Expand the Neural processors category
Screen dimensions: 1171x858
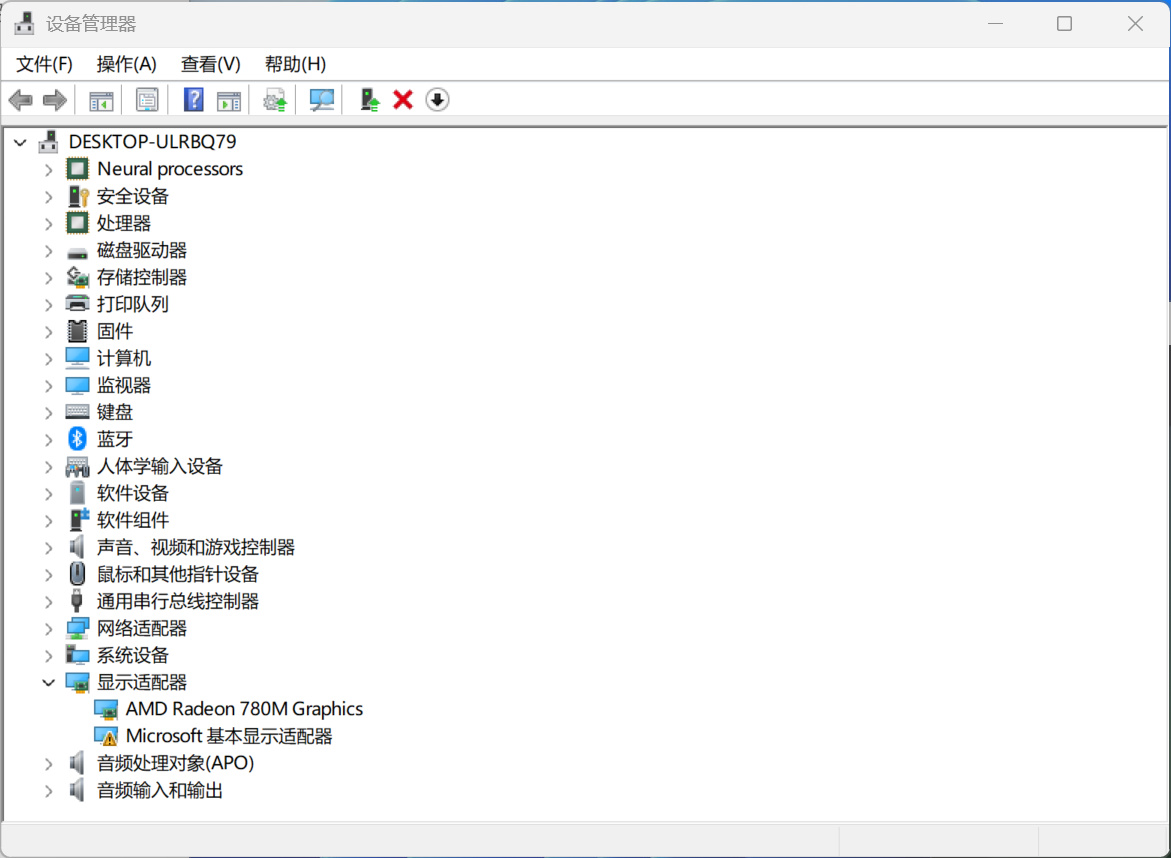pyautogui.click(x=49, y=170)
